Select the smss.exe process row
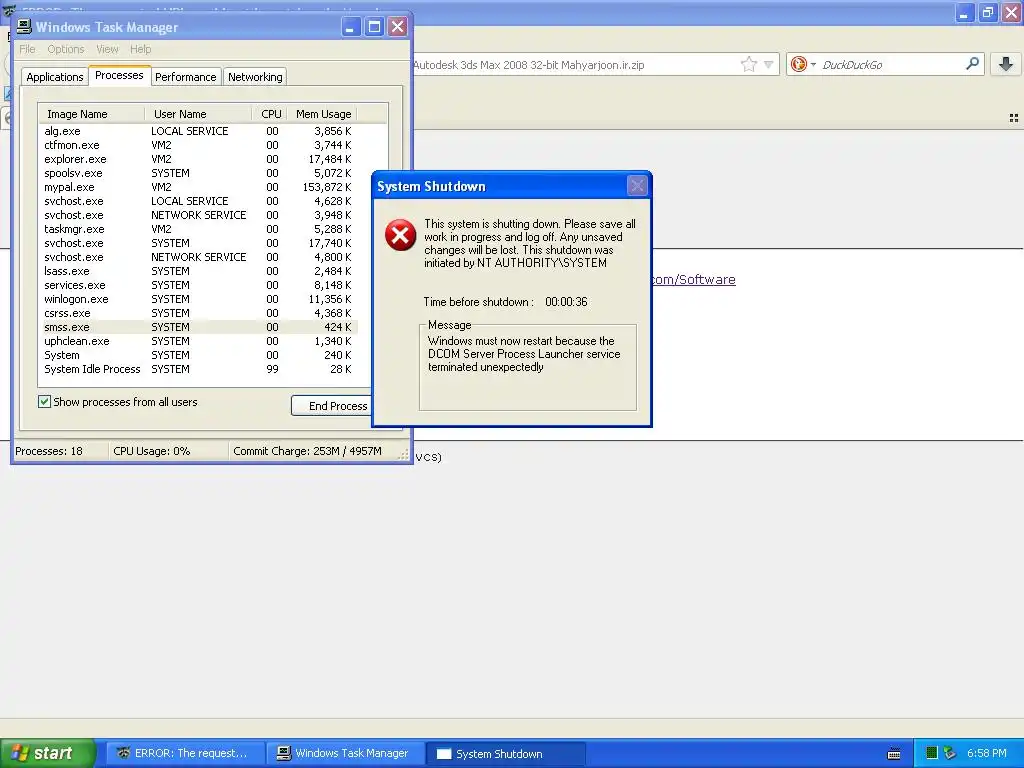Image resolution: width=1024 pixels, height=768 pixels. [199, 327]
